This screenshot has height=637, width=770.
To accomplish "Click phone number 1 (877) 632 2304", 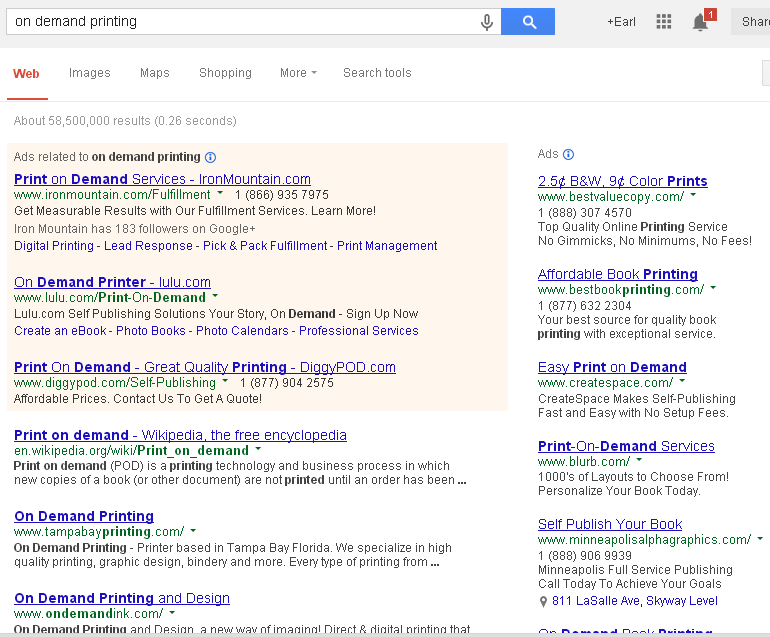I will (584, 305).
